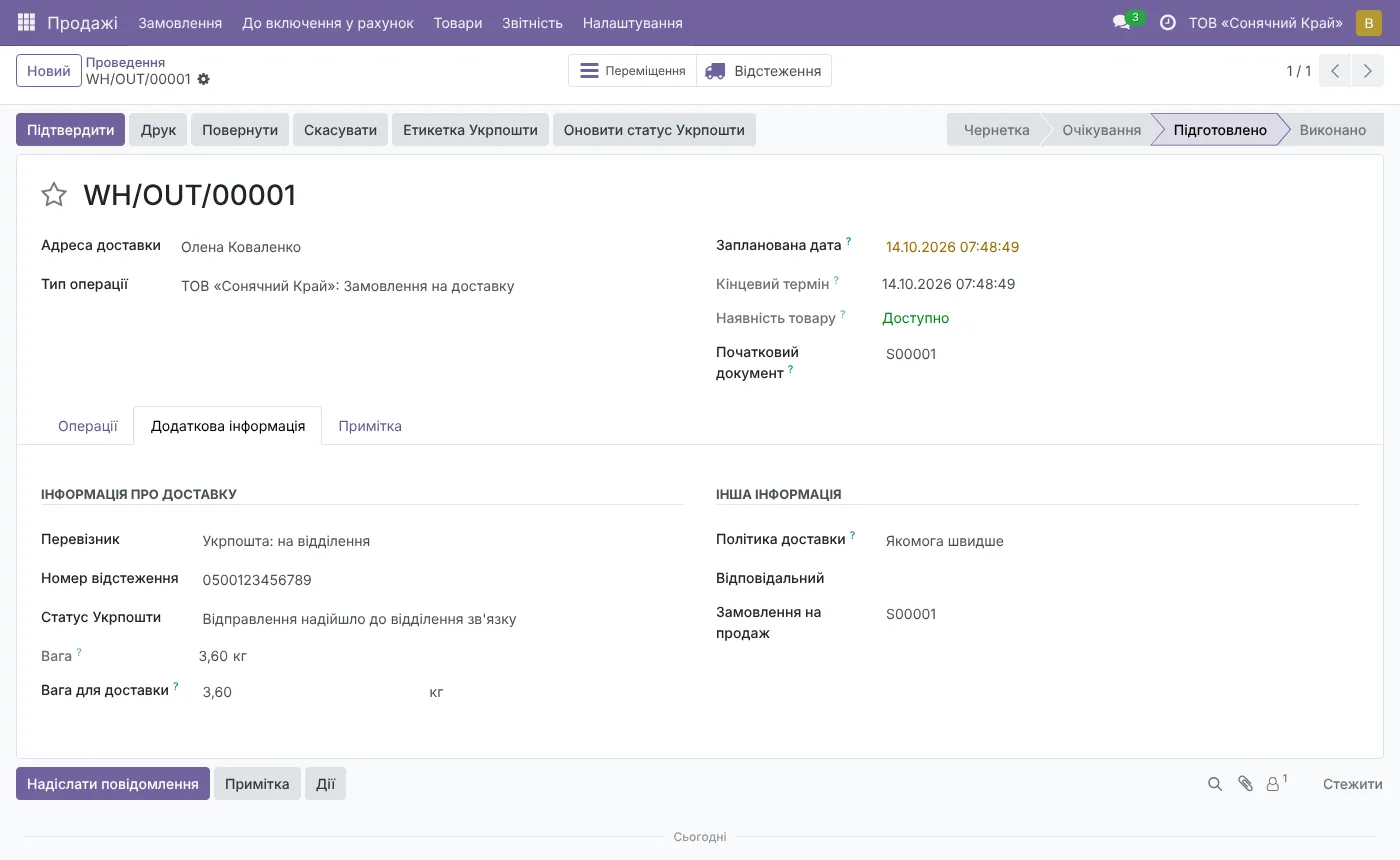Click the Підтвердити button

[71, 130]
